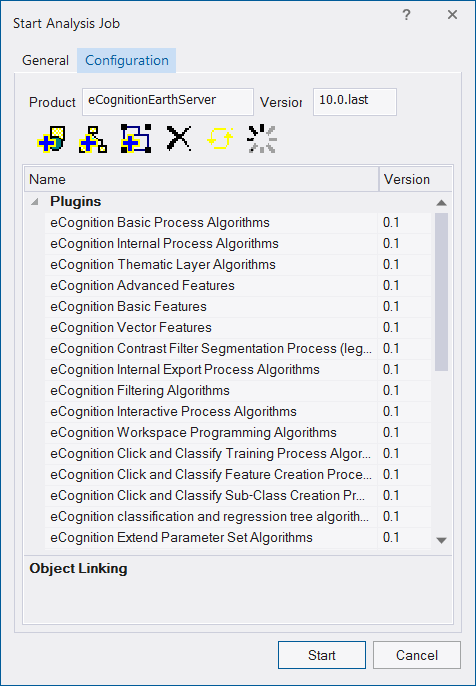Click the scrollbar up arrow in plugin list
This screenshot has height=686, width=476.
[x=441, y=203]
